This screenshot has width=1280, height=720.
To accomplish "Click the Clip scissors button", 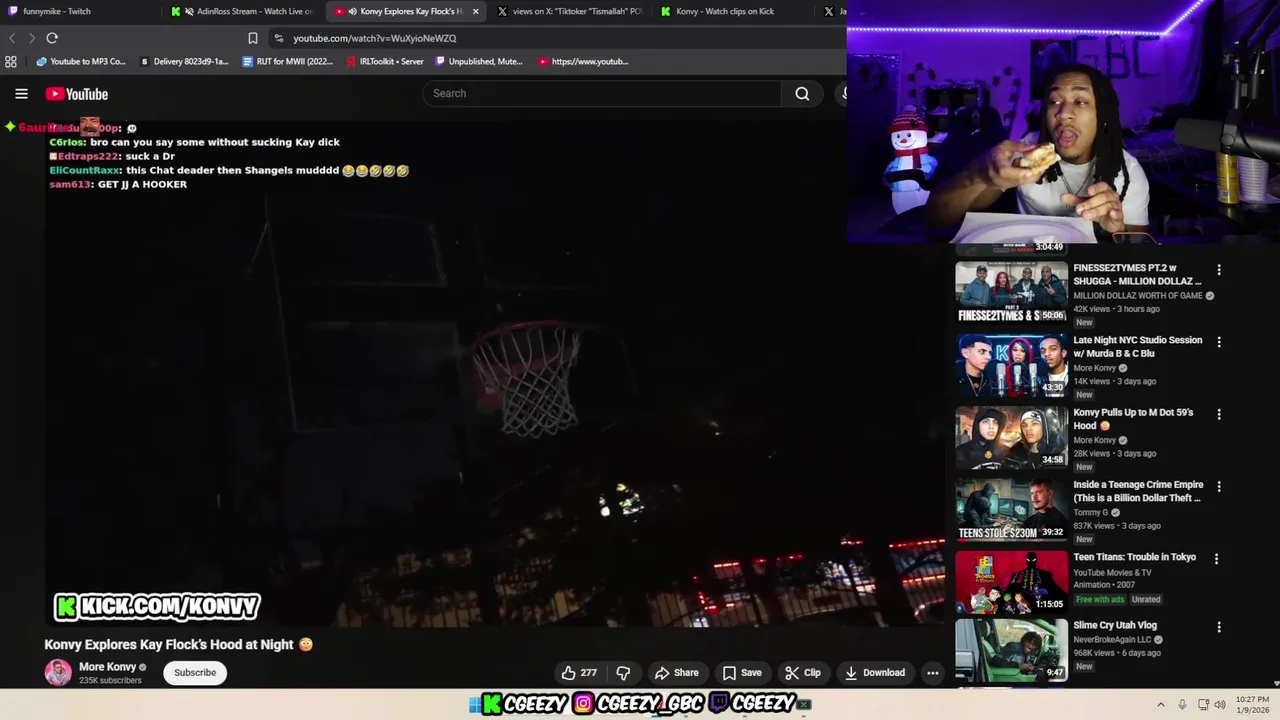I will click(803, 673).
